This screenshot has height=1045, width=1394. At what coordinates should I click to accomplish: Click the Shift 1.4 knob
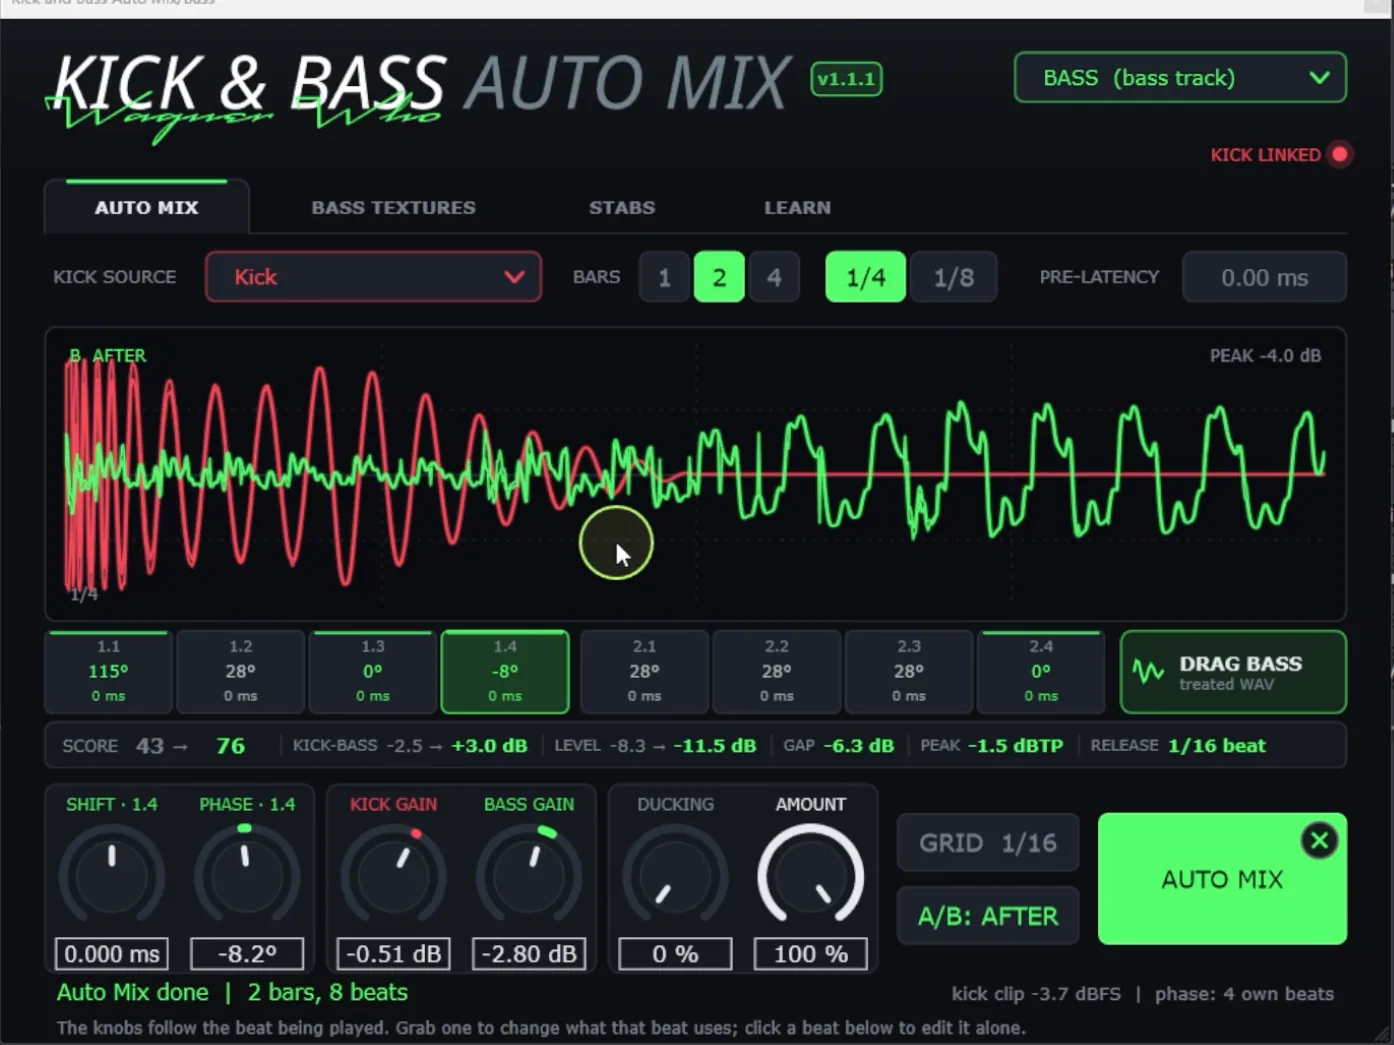(x=112, y=877)
